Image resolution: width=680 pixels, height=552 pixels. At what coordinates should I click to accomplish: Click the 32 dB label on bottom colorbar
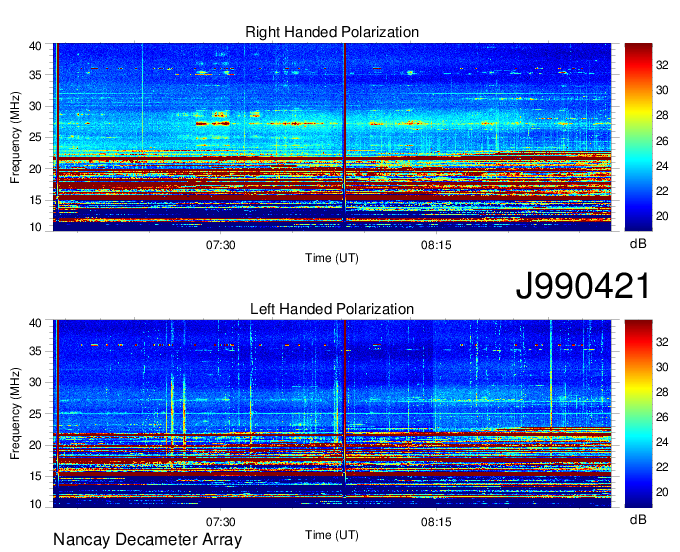coord(662,342)
